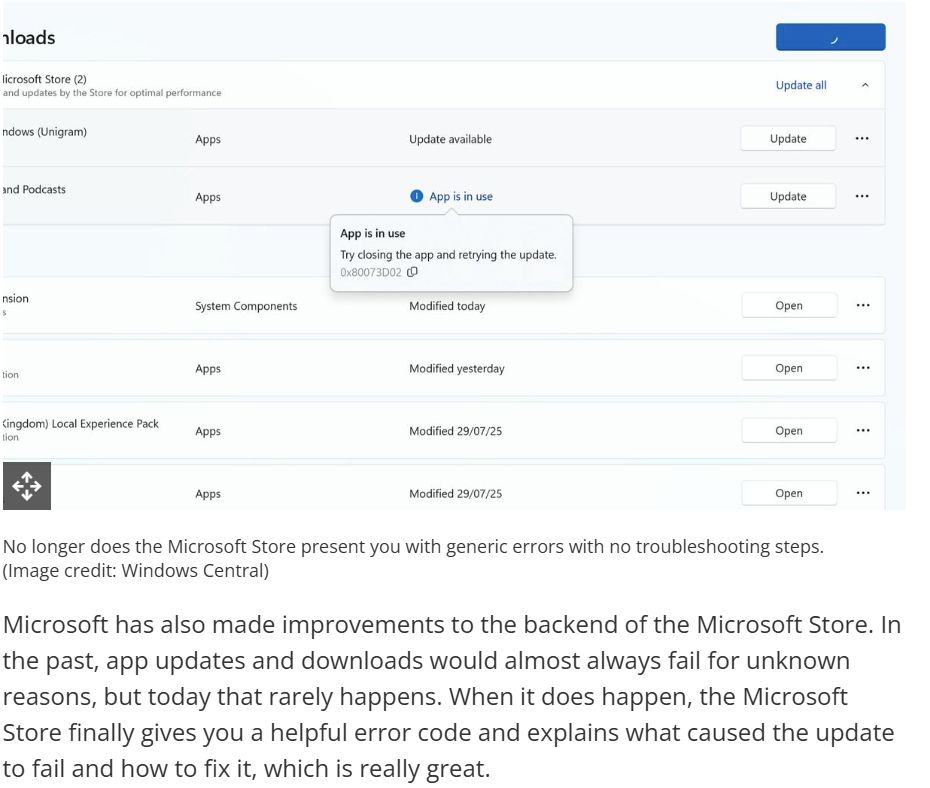The image size is (930, 788).
Task: Open more options for Modified yesterday row
Action: [863, 368]
